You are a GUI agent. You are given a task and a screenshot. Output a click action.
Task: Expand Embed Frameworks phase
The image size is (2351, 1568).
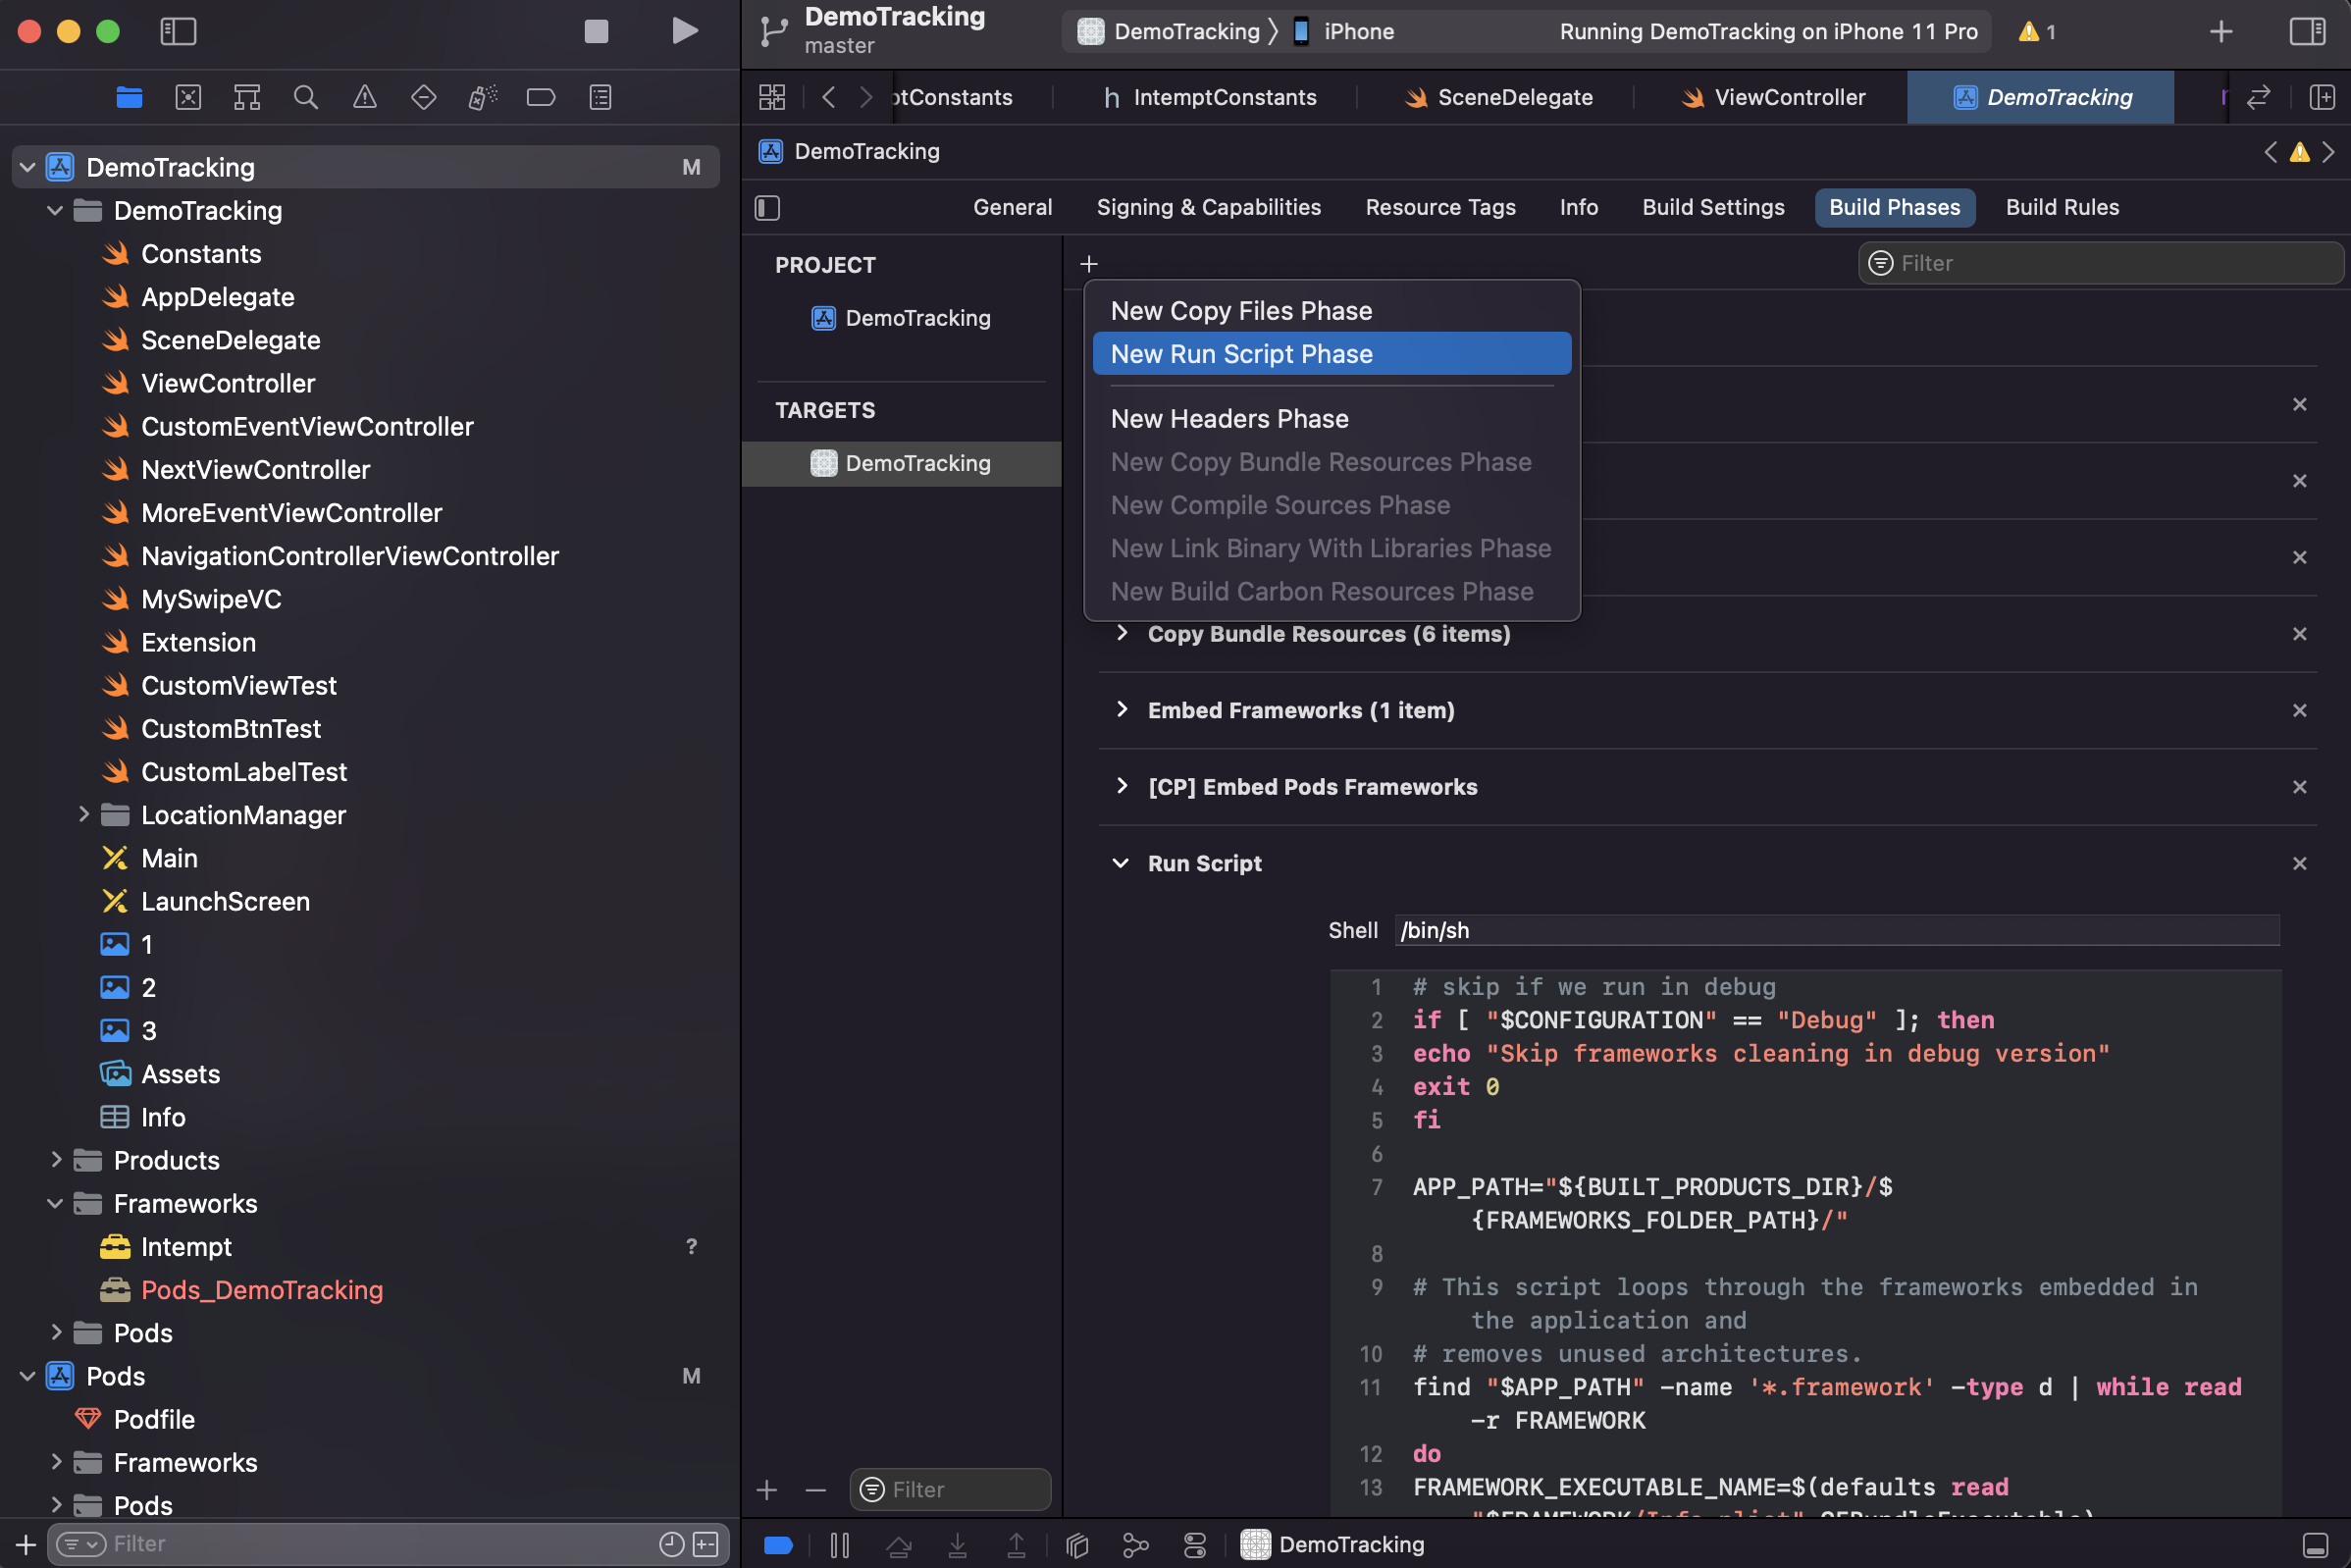[x=1122, y=709]
